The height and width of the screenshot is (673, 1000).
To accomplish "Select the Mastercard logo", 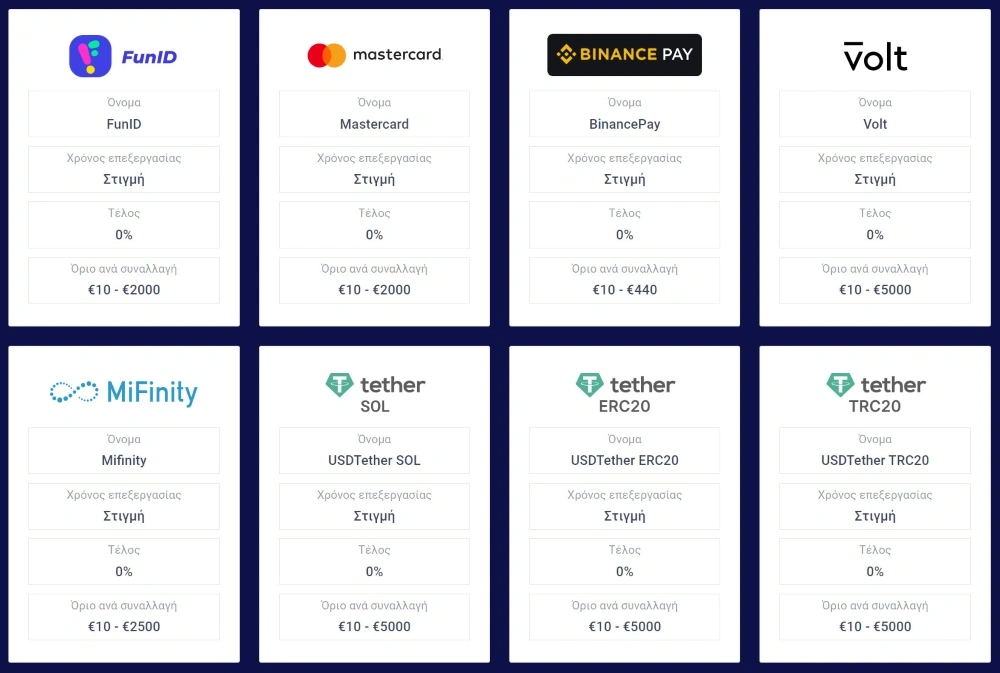I will [x=374, y=55].
